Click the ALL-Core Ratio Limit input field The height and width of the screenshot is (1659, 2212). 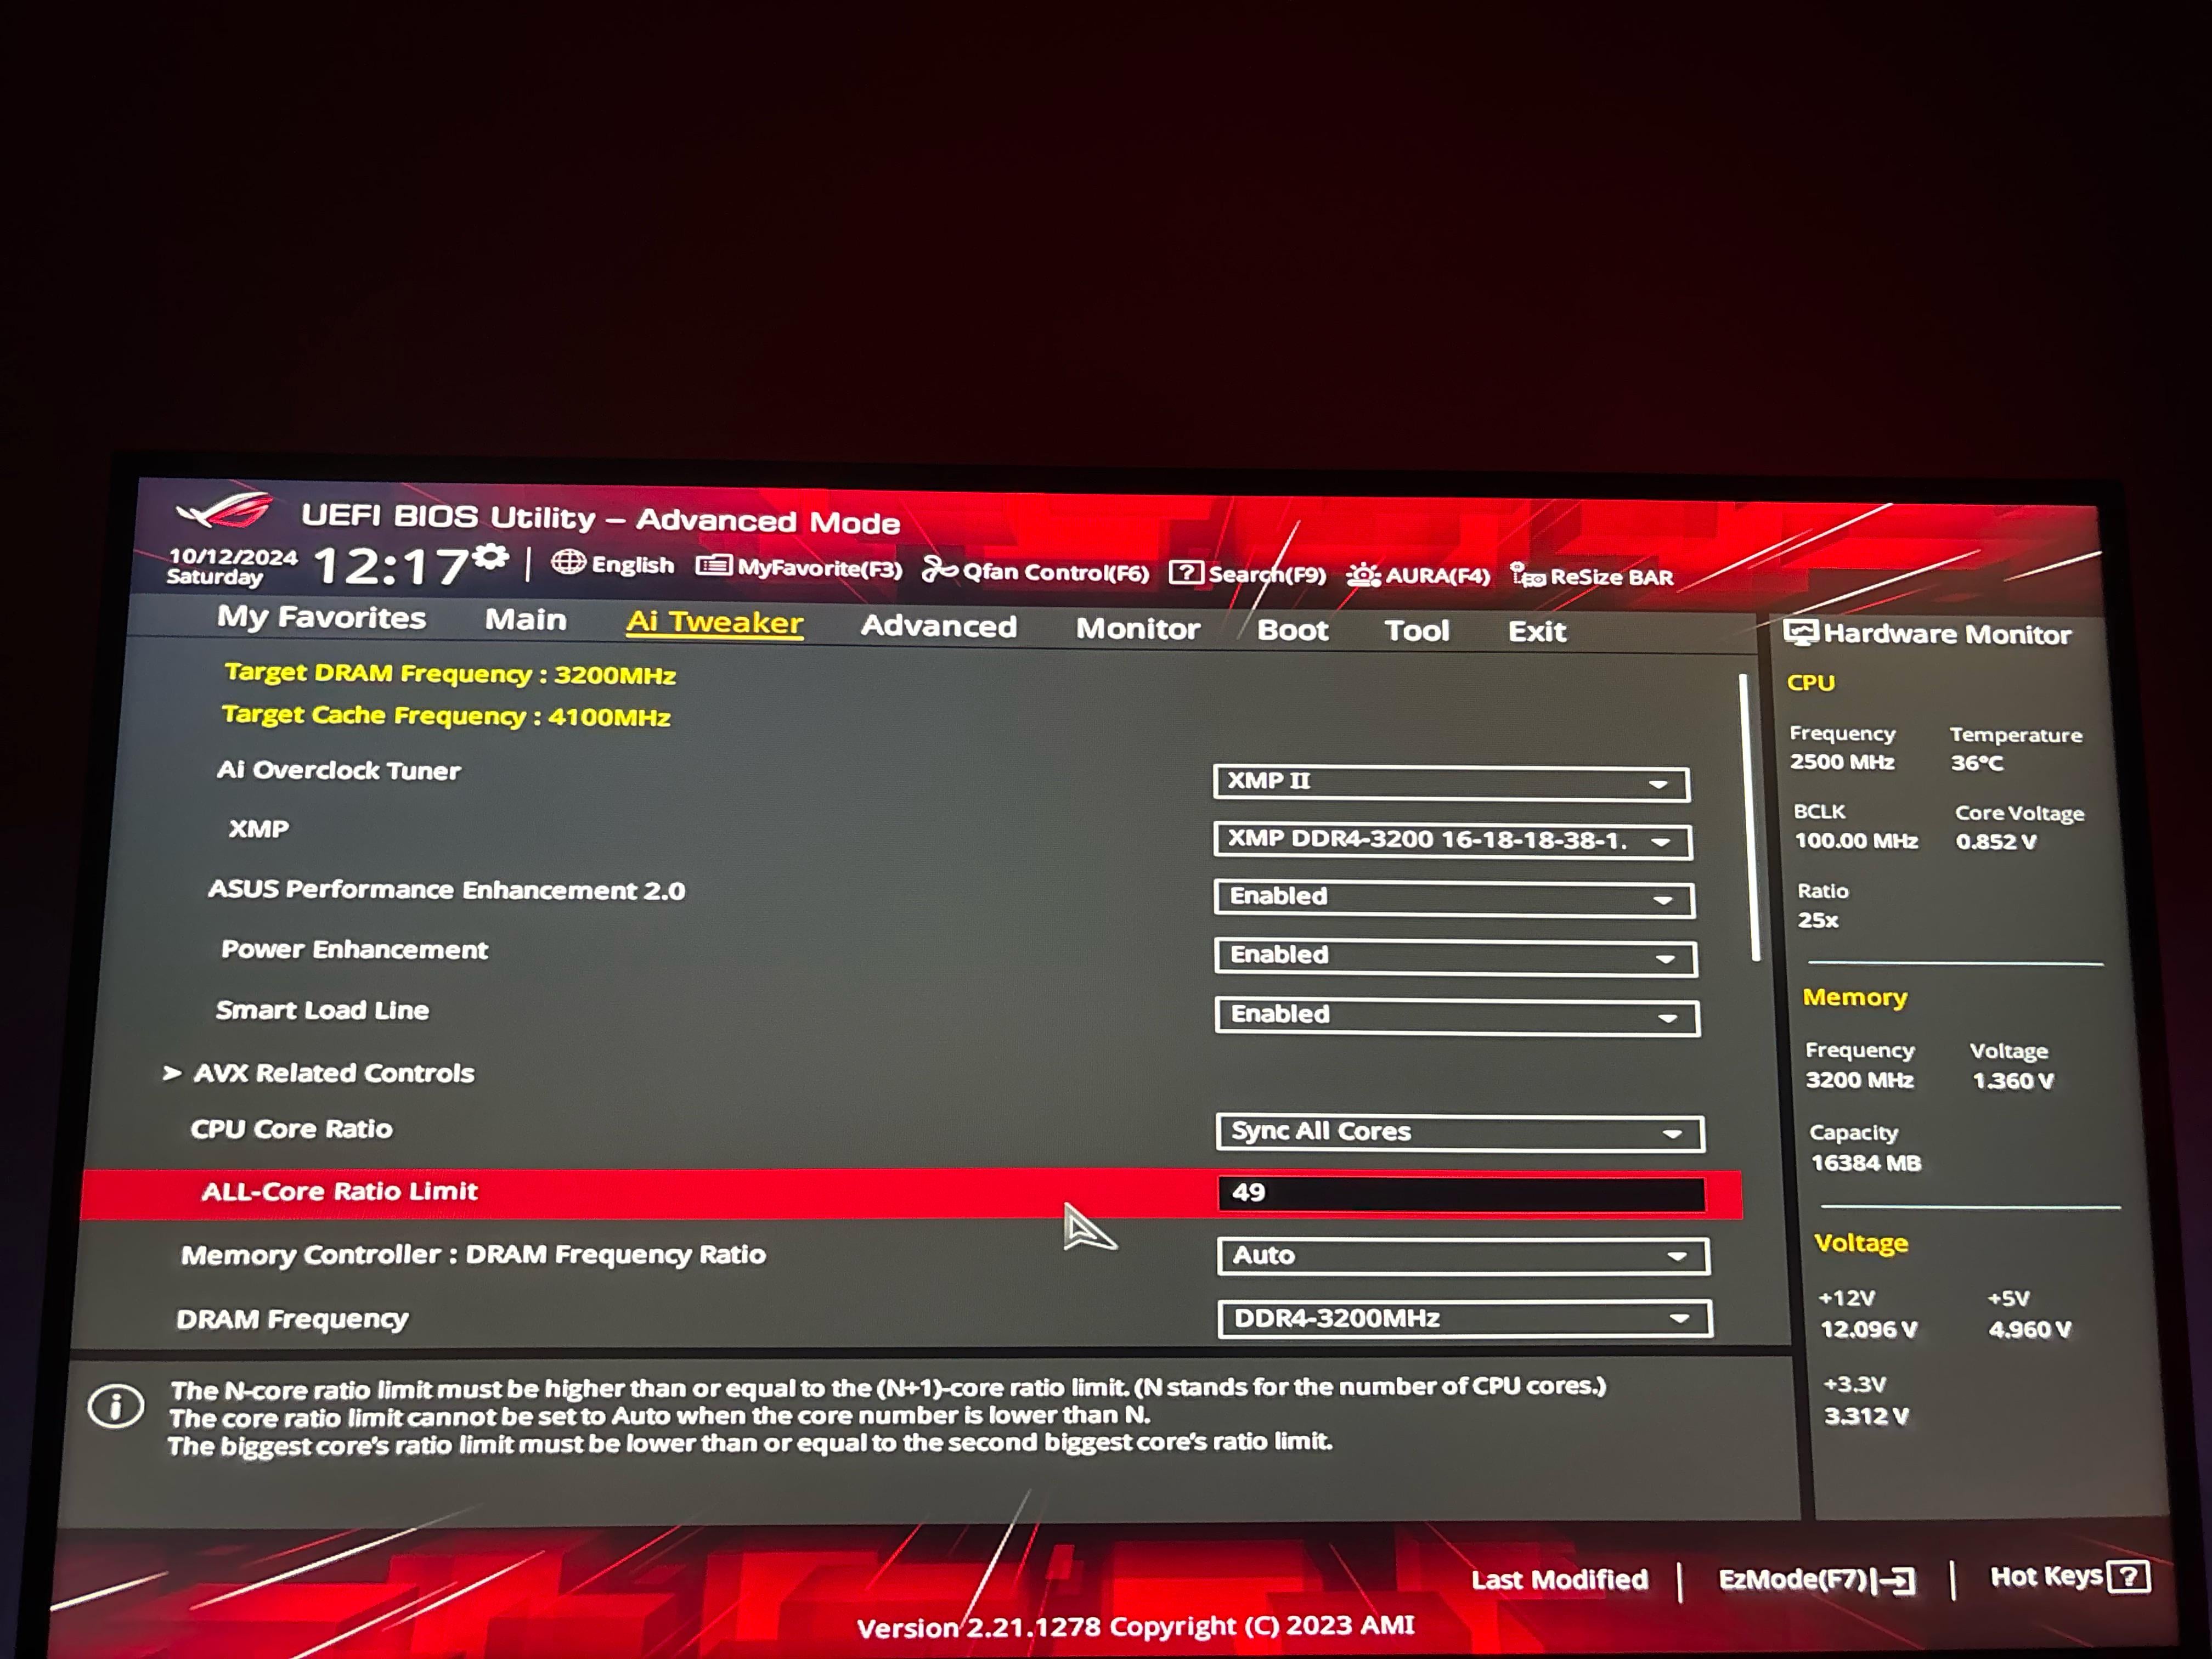[1461, 1194]
